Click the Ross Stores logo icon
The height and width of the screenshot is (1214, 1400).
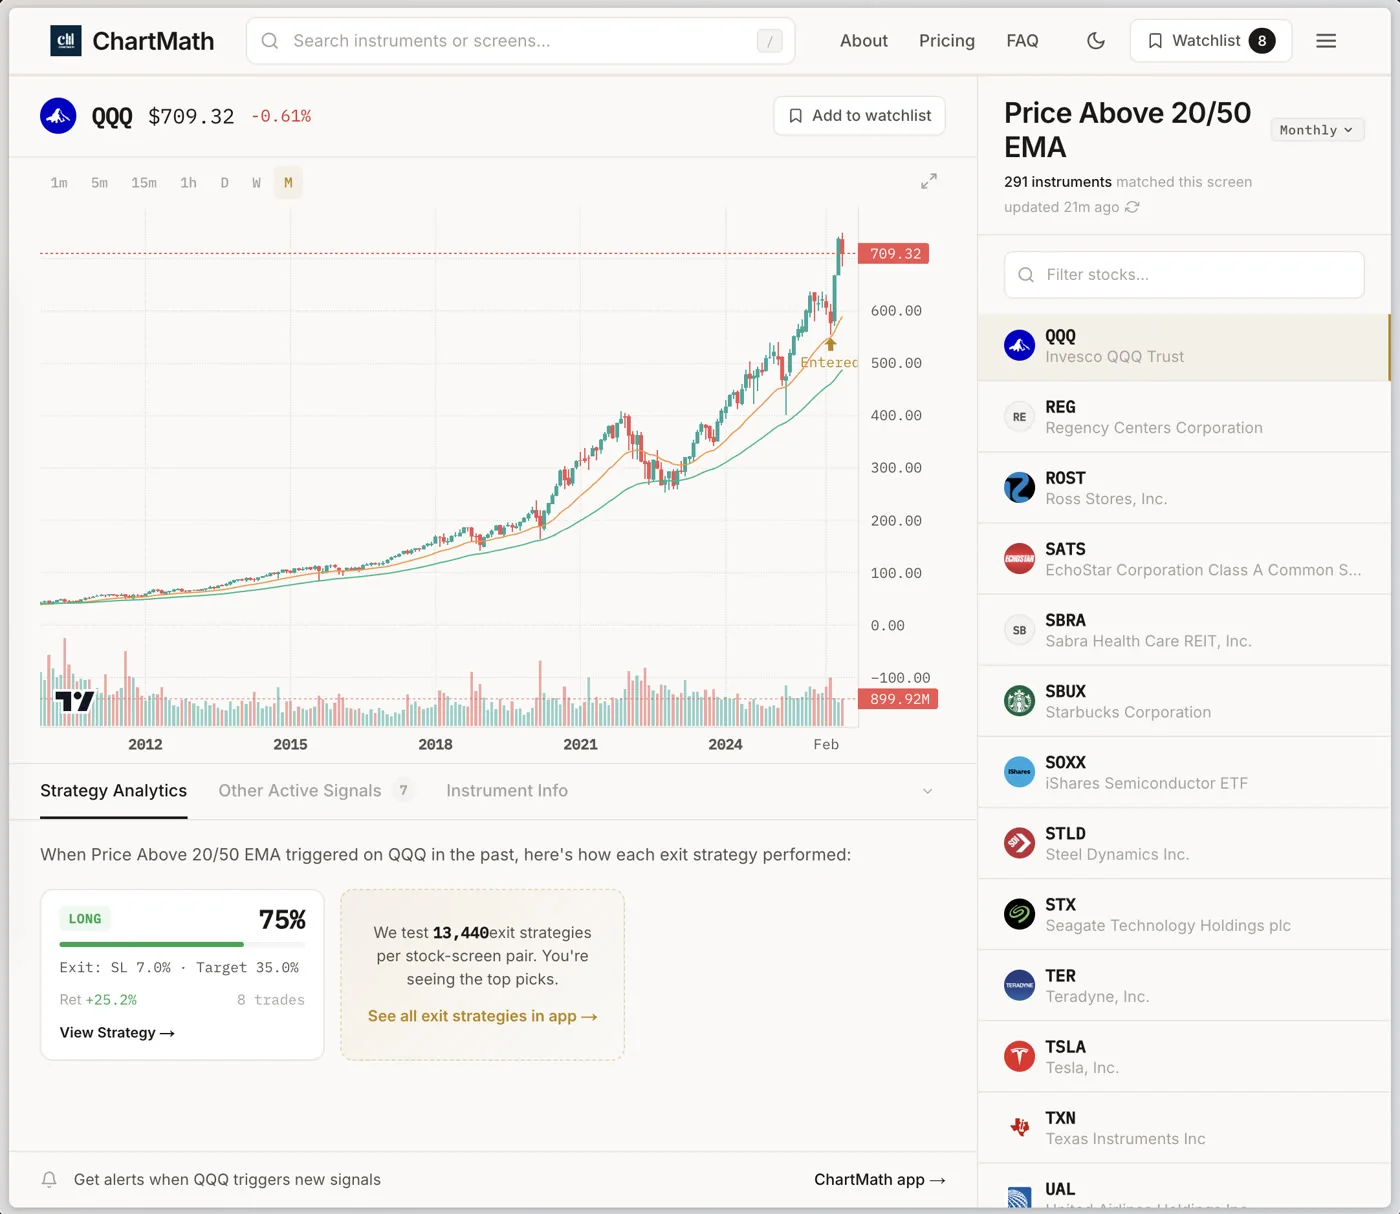click(x=1019, y=488)
